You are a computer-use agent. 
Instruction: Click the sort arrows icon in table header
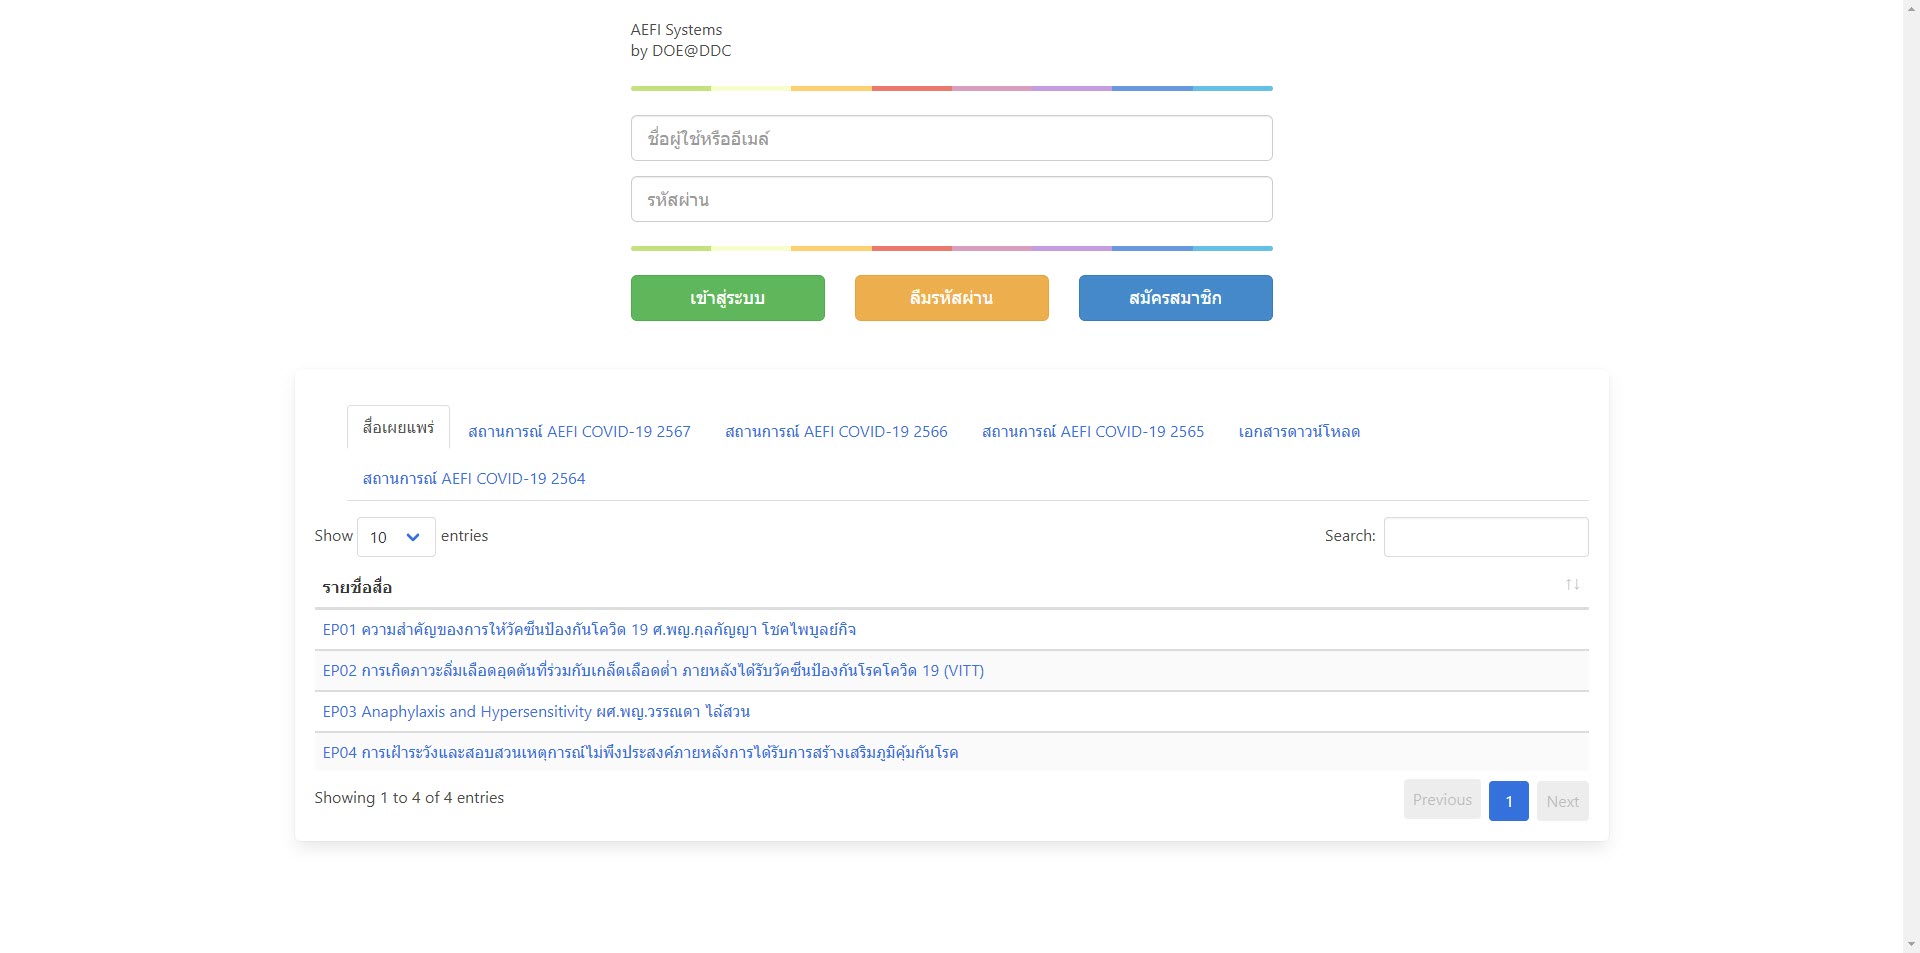1572,585
